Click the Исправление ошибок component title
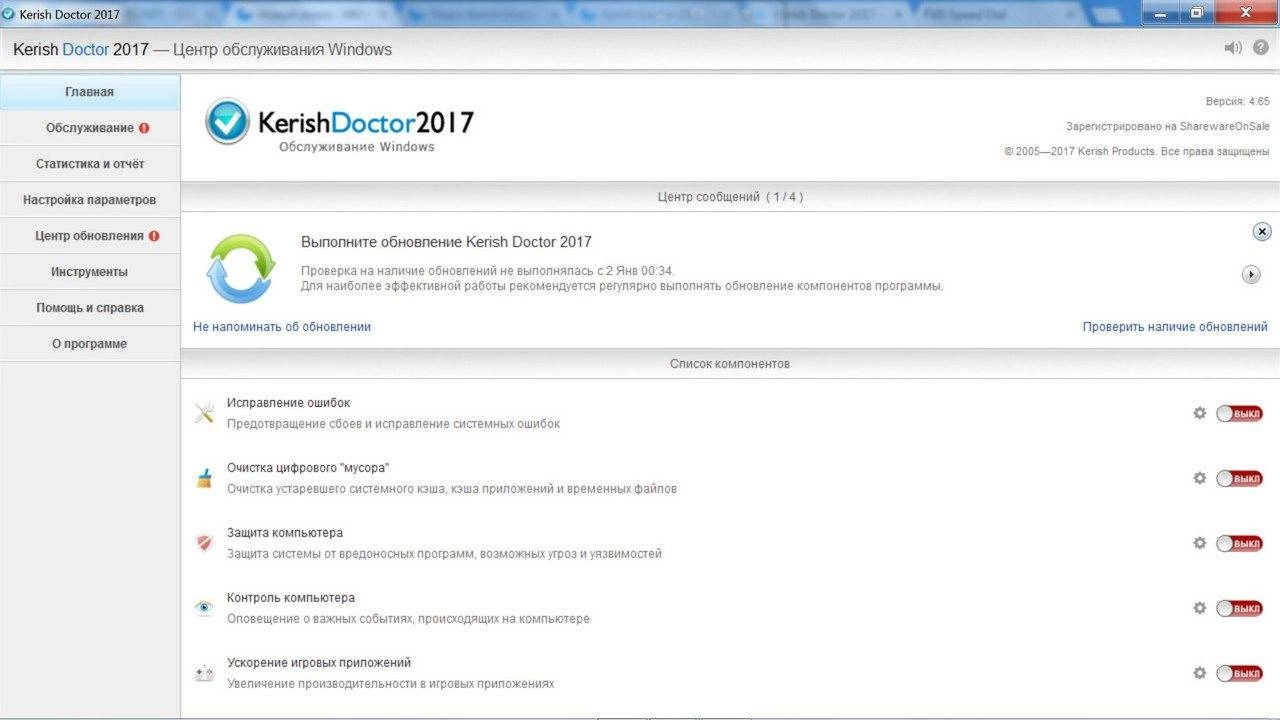1280x720 pixels. click(289, 403)
